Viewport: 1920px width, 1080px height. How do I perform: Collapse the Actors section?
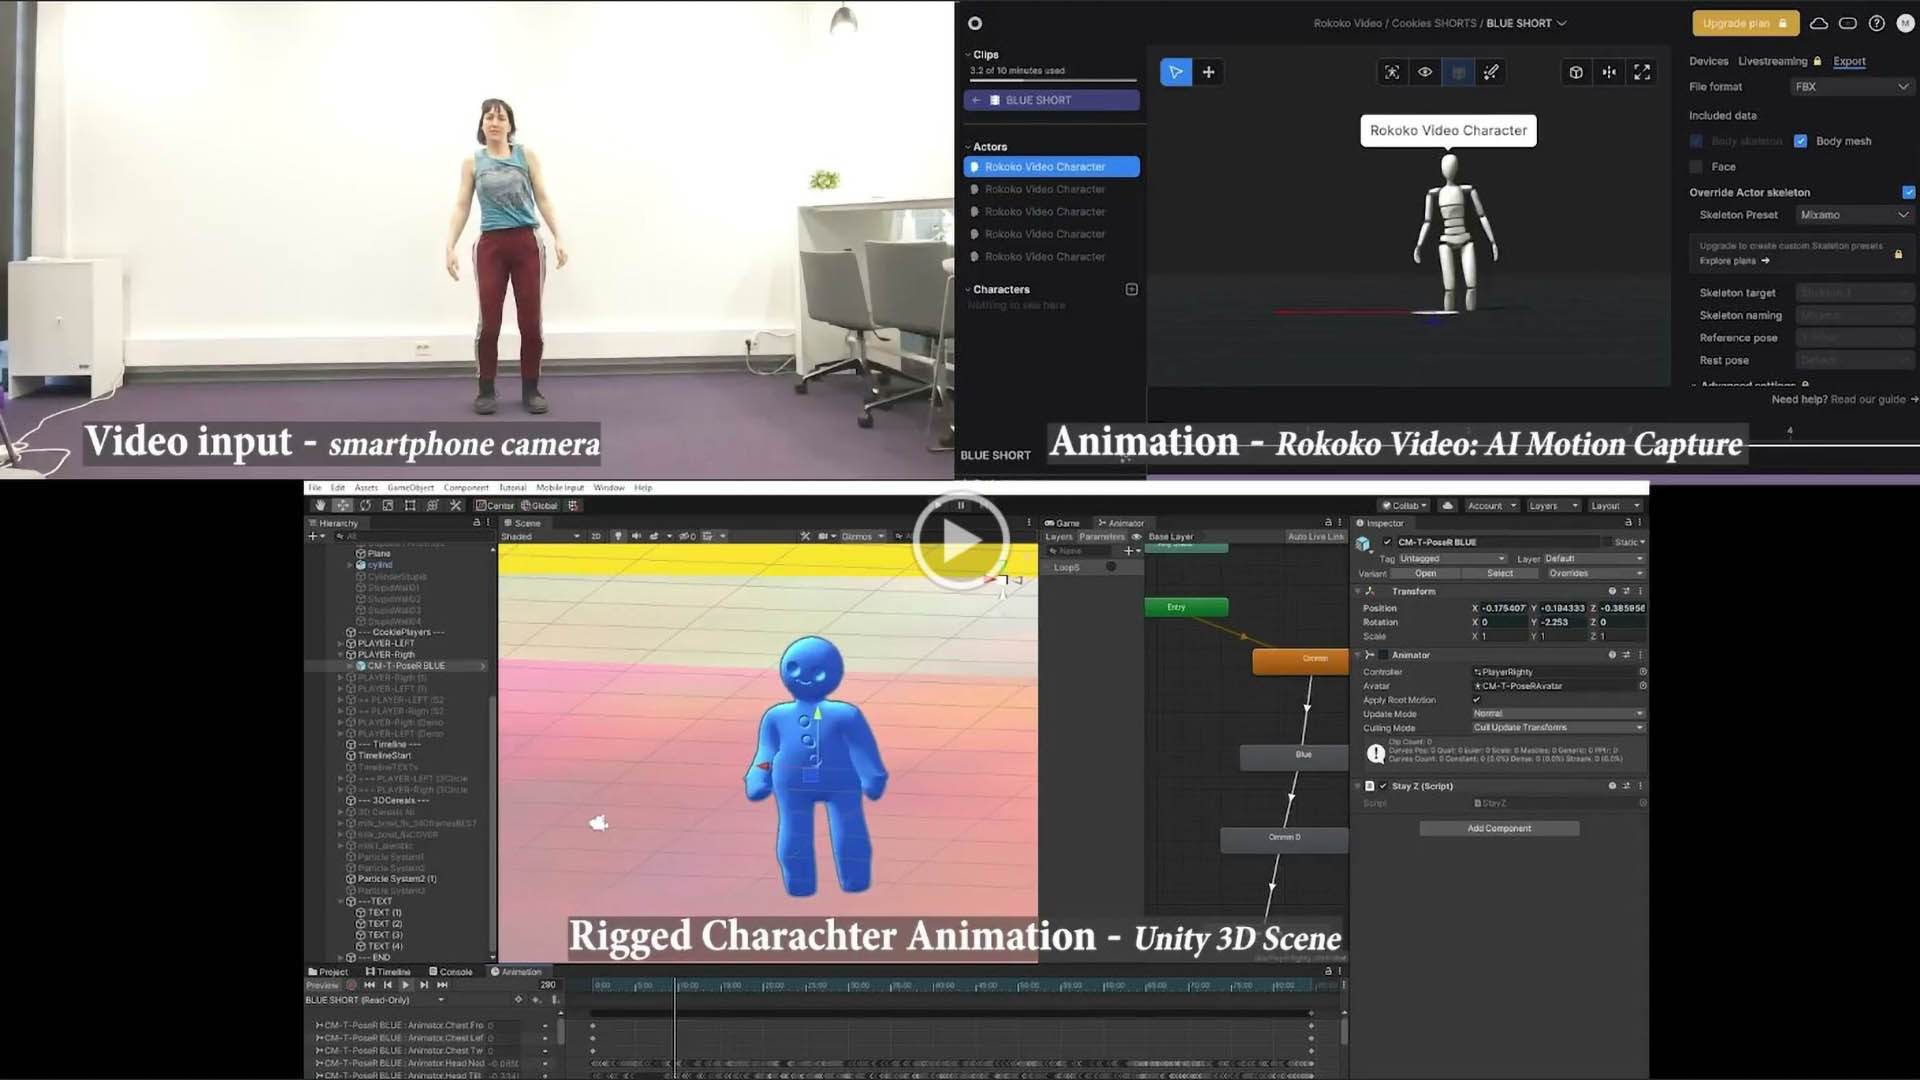[968, 147]
